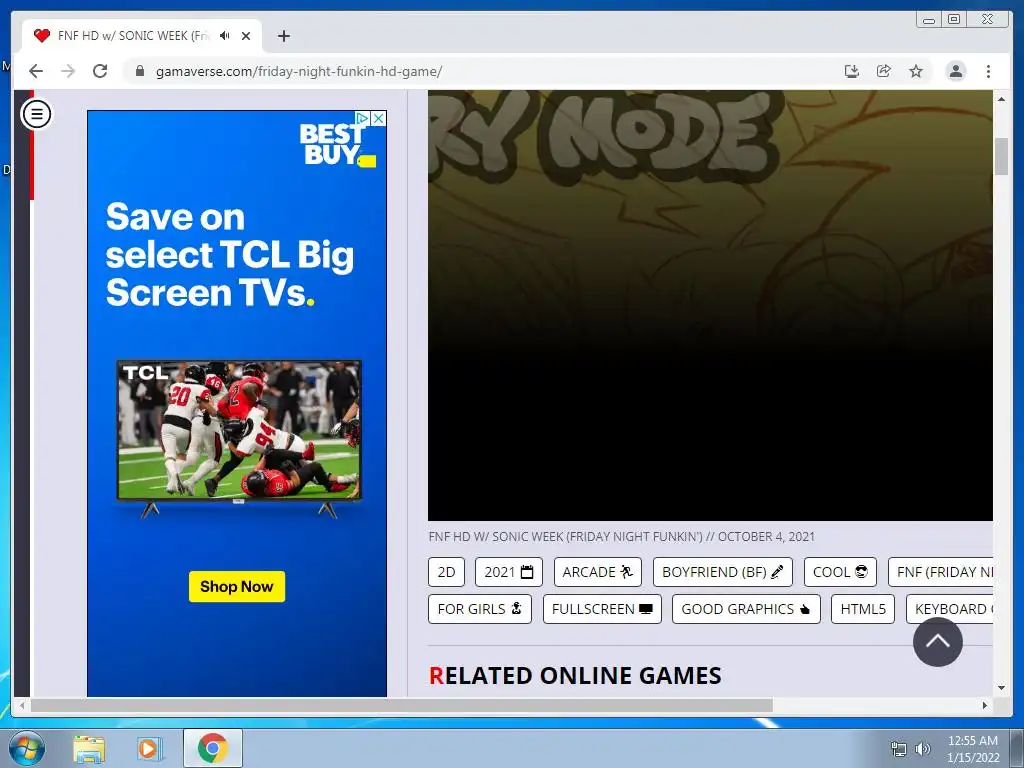This screenshot has width=1024, height=768.
Task: Open the taskbar clock showing 12:55 AM
Action: point(973,749)
